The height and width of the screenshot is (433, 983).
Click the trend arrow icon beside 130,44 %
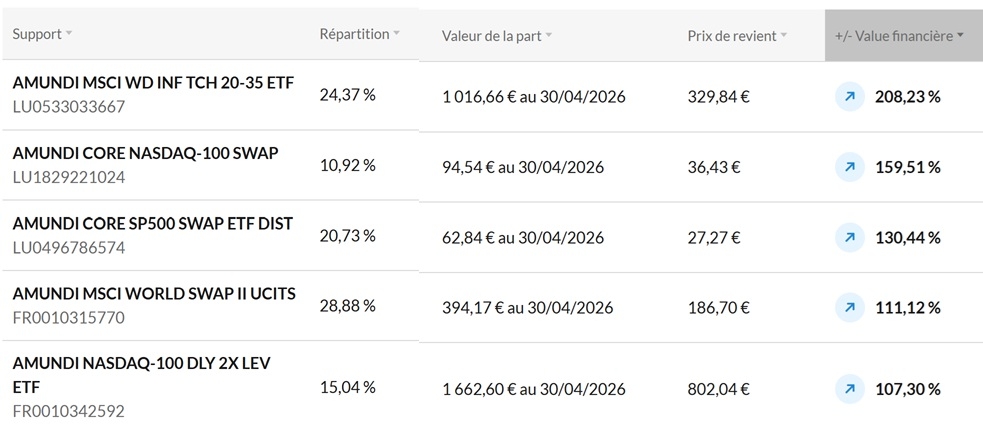coord(849,237)
